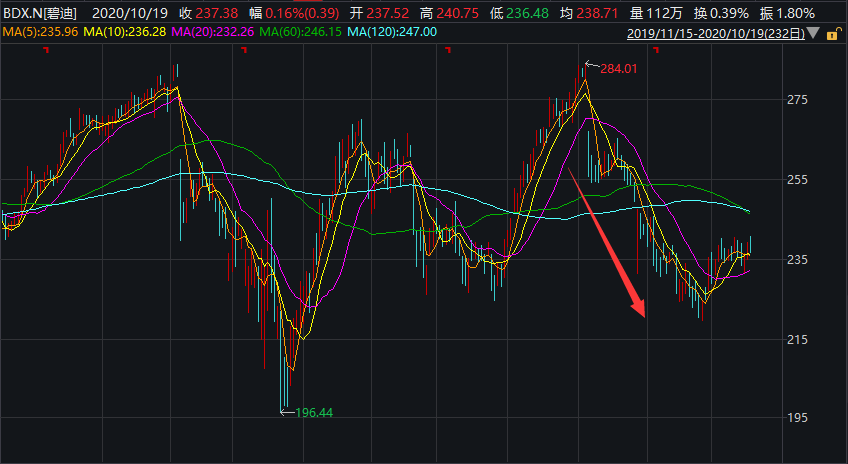Click the MA(120):247.00 indicator label
Viewport: 848px width, 464px height.
(391, 33)
